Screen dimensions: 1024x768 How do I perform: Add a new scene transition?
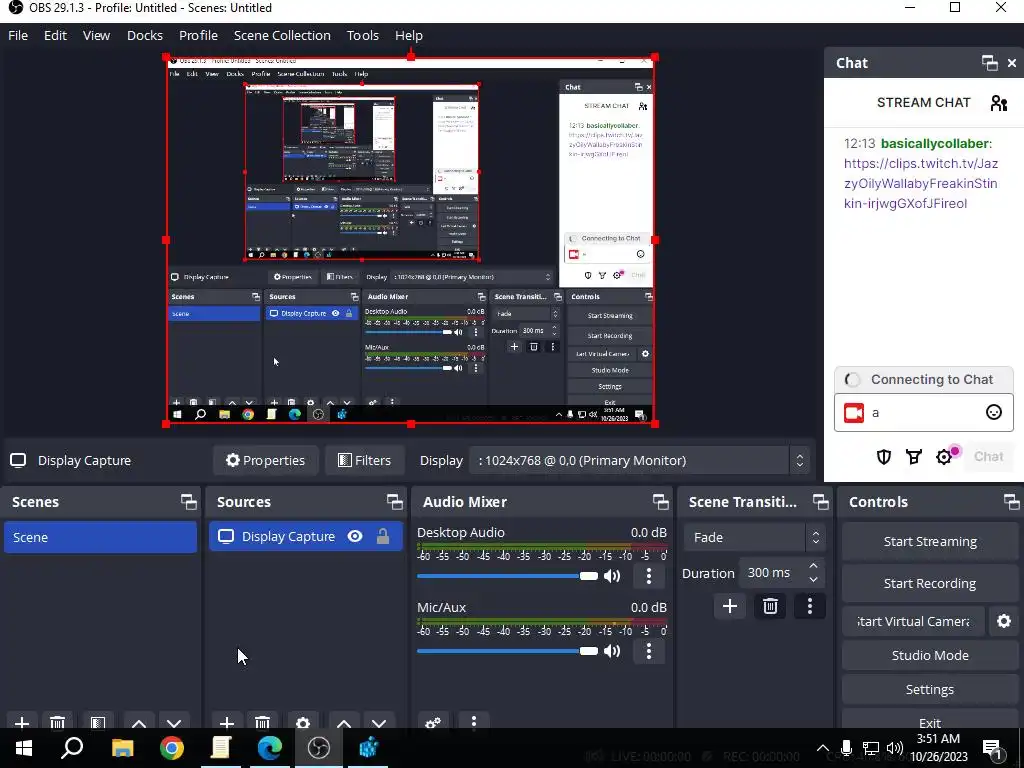(x=729, y=607)
